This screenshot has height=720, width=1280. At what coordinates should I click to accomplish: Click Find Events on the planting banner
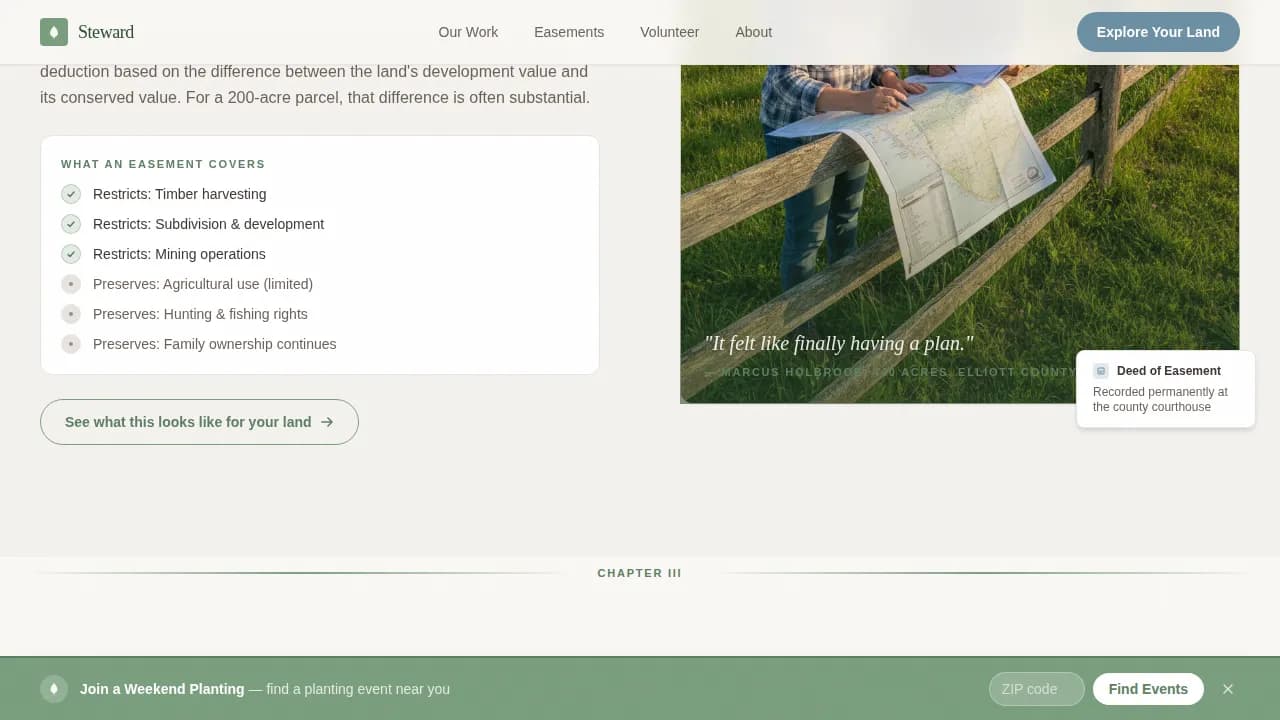[1148, 689]
